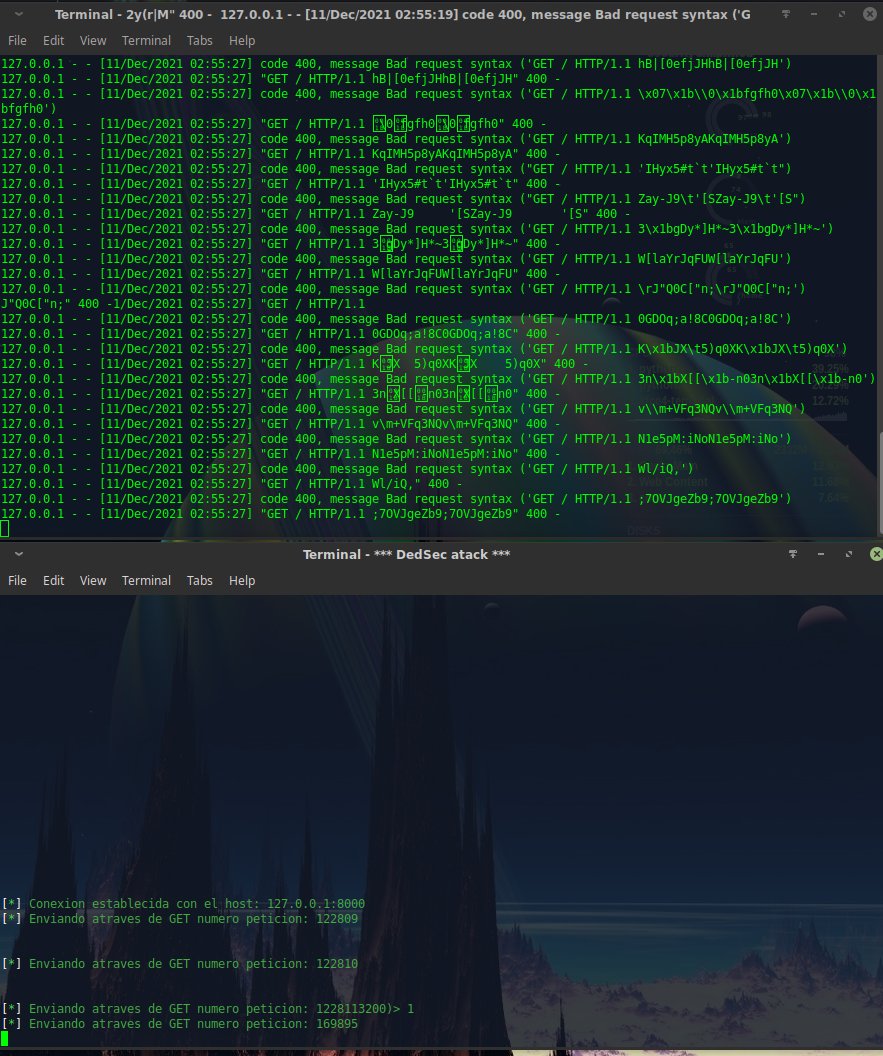The image size is (883, 1056).
Task: Select the wrapped 'bfgfh0')' line
Action: pos(29,108)
